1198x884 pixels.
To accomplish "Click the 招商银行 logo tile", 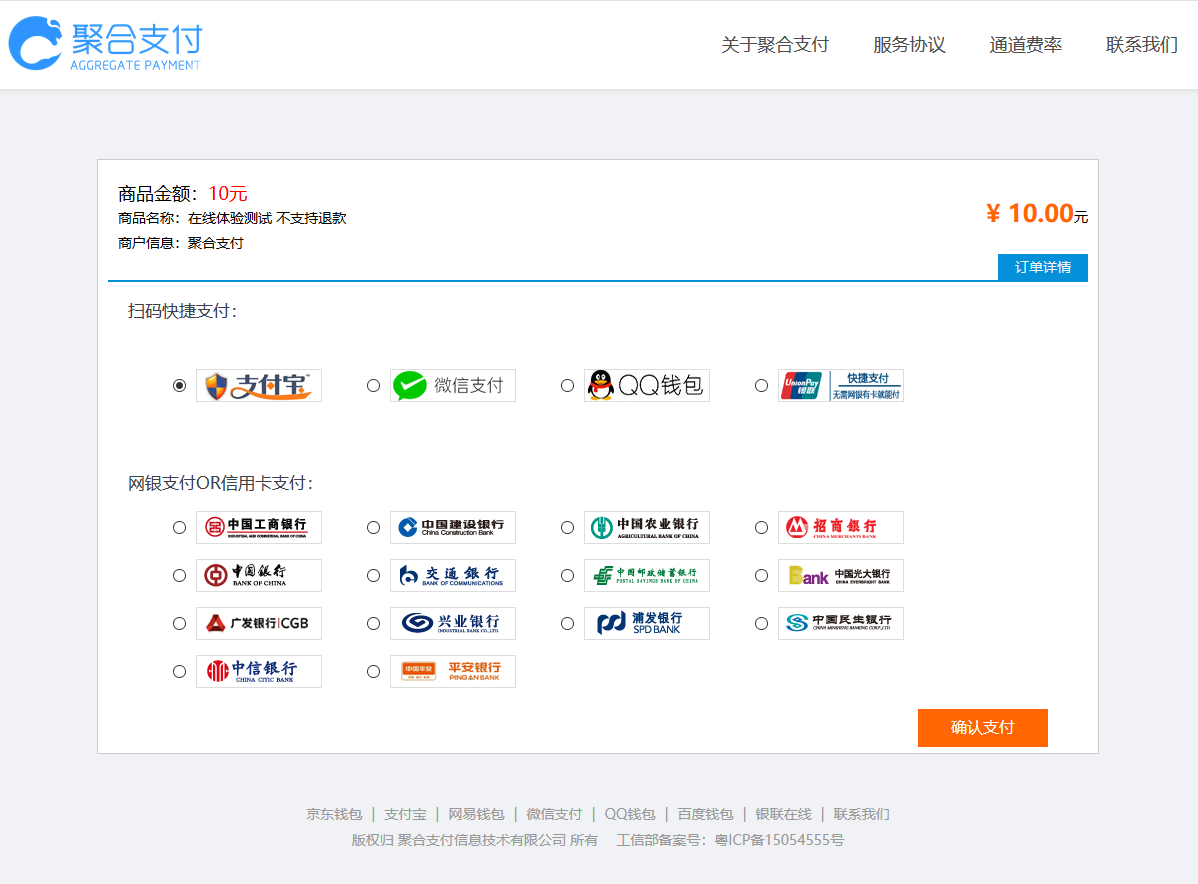I will click(x=841, y=527).
